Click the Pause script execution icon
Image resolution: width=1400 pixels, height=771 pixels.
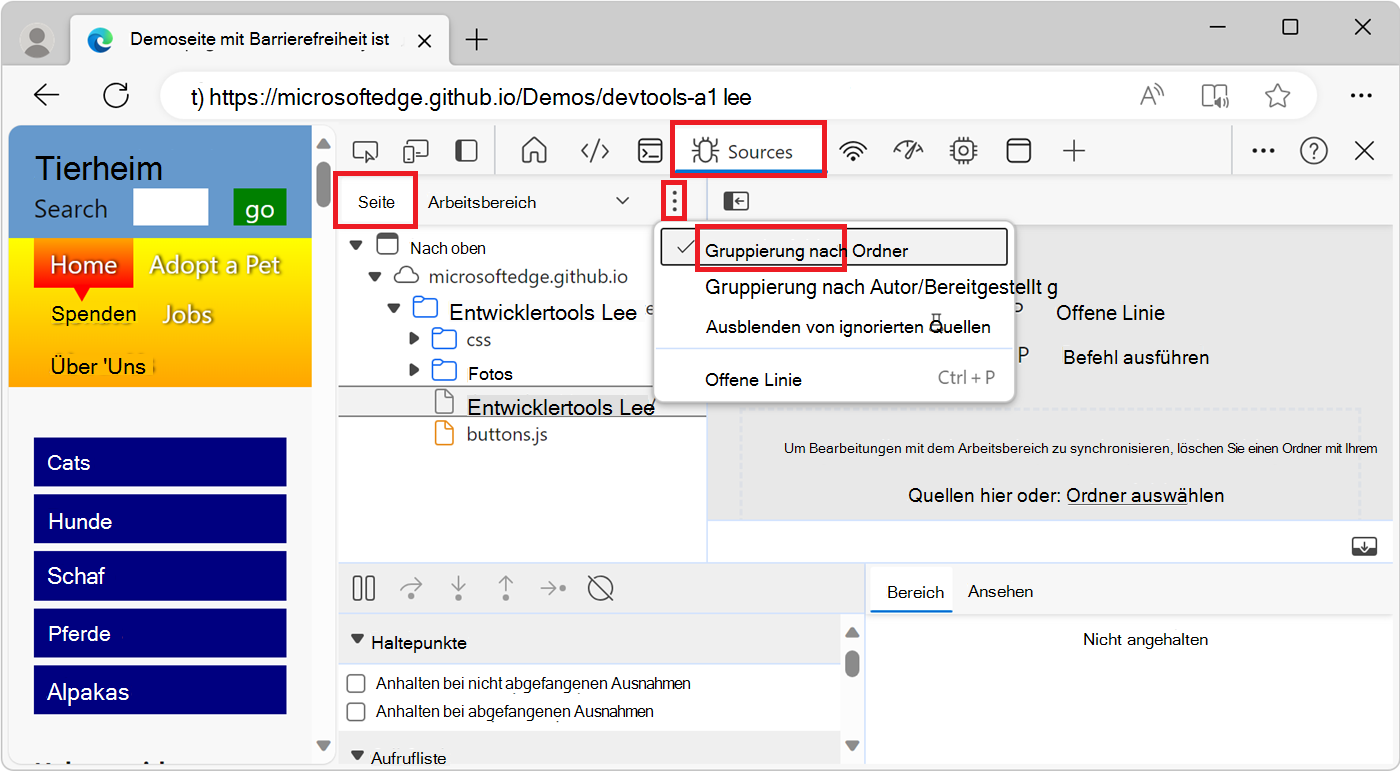coord(363,588)
